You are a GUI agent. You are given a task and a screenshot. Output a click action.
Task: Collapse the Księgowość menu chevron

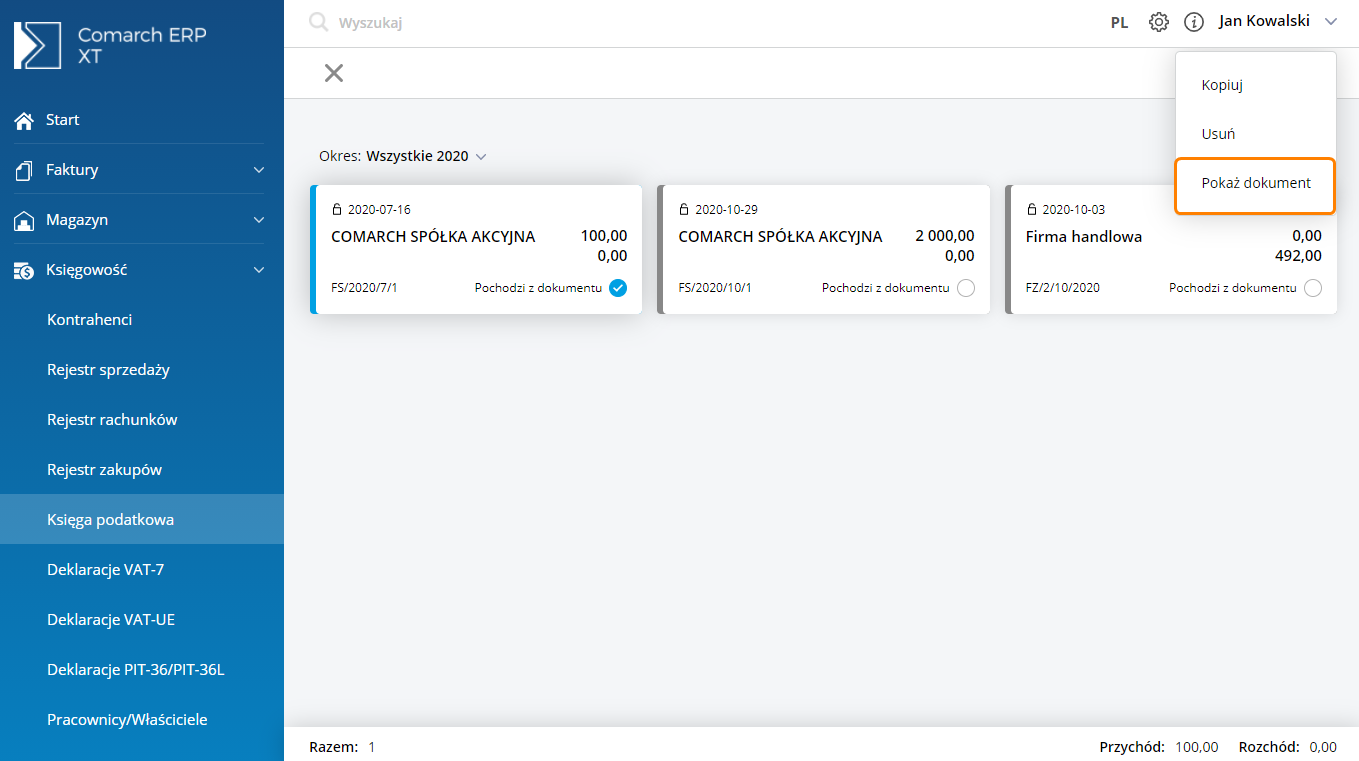[259, 270]
